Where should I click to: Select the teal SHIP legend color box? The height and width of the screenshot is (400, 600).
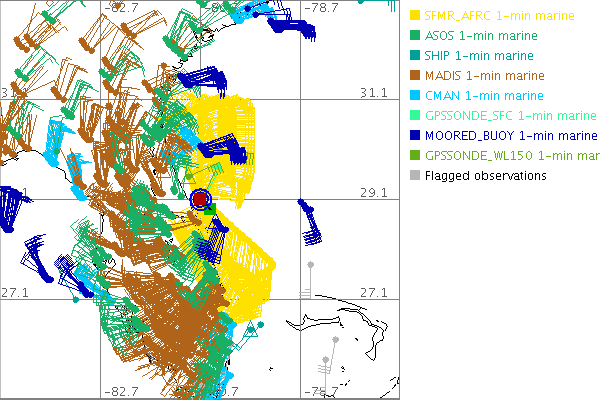[x=415, y=56]
